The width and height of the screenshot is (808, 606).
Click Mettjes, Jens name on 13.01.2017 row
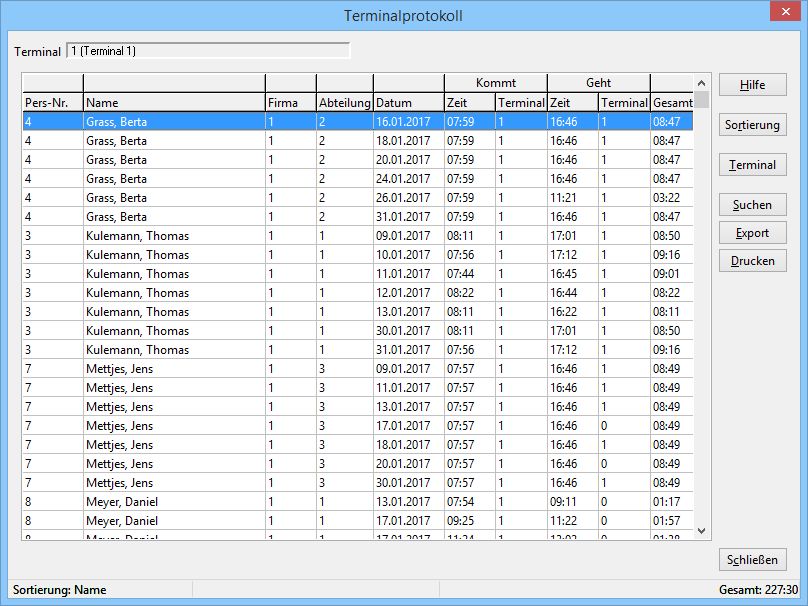174,407
